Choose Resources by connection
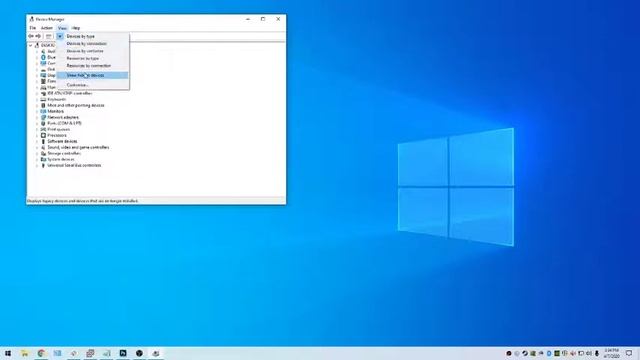 pyautogui.click(x=93, y=66)
